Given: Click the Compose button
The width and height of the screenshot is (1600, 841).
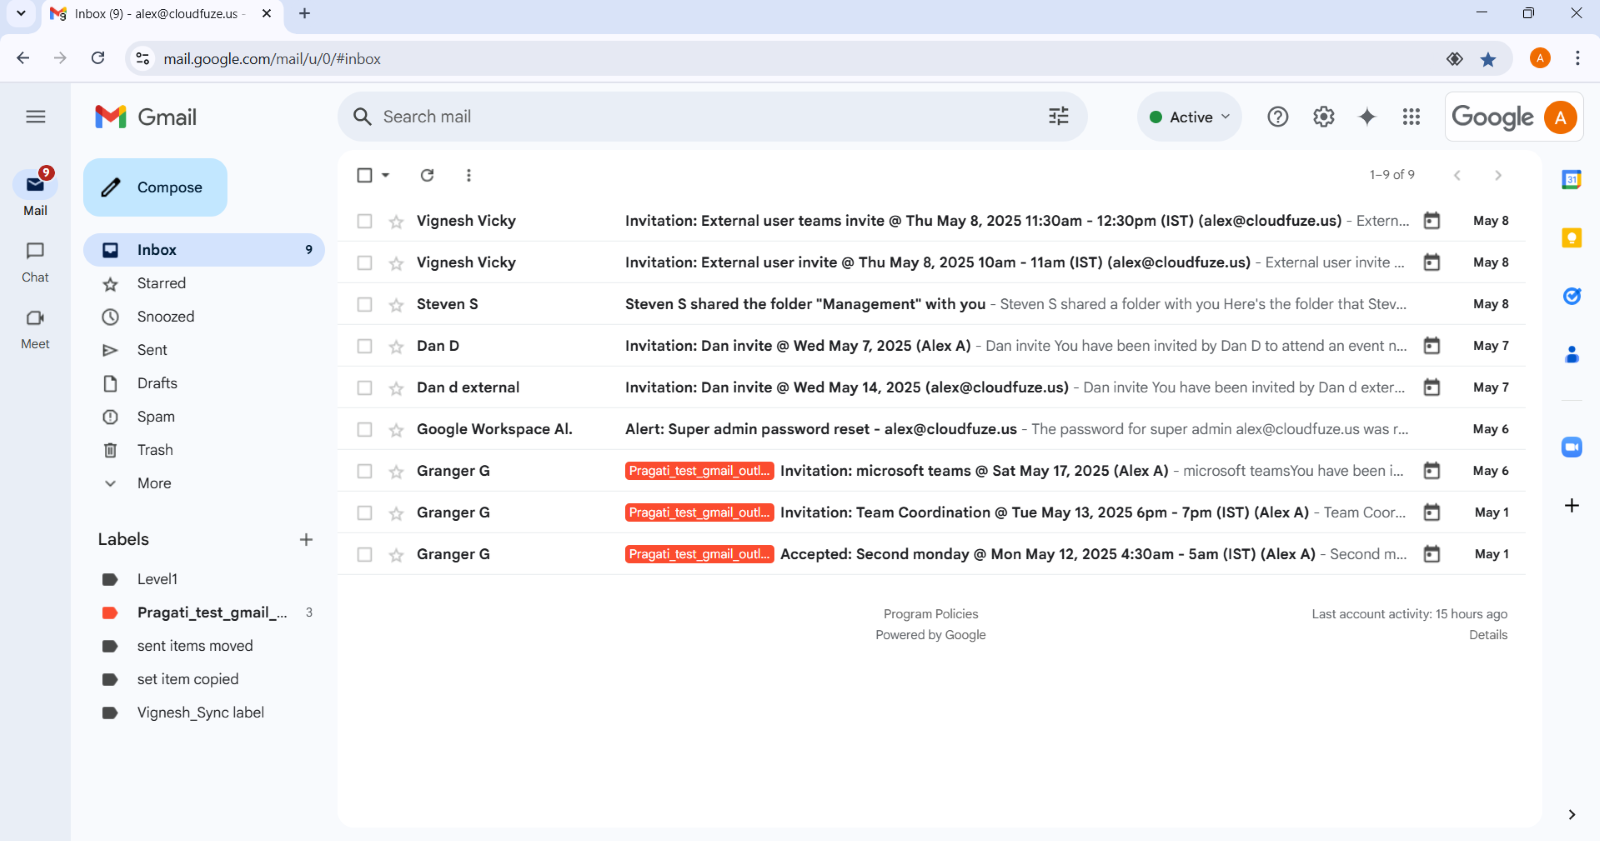Looking at the screenshot, I should point(155,187).
